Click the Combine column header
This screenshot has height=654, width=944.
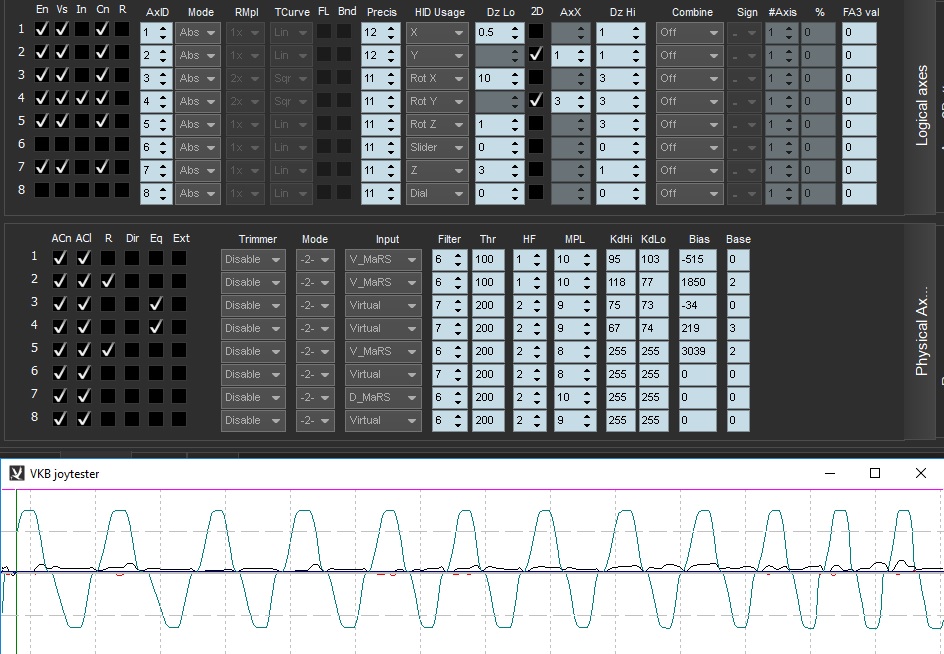tap(692, 12)
